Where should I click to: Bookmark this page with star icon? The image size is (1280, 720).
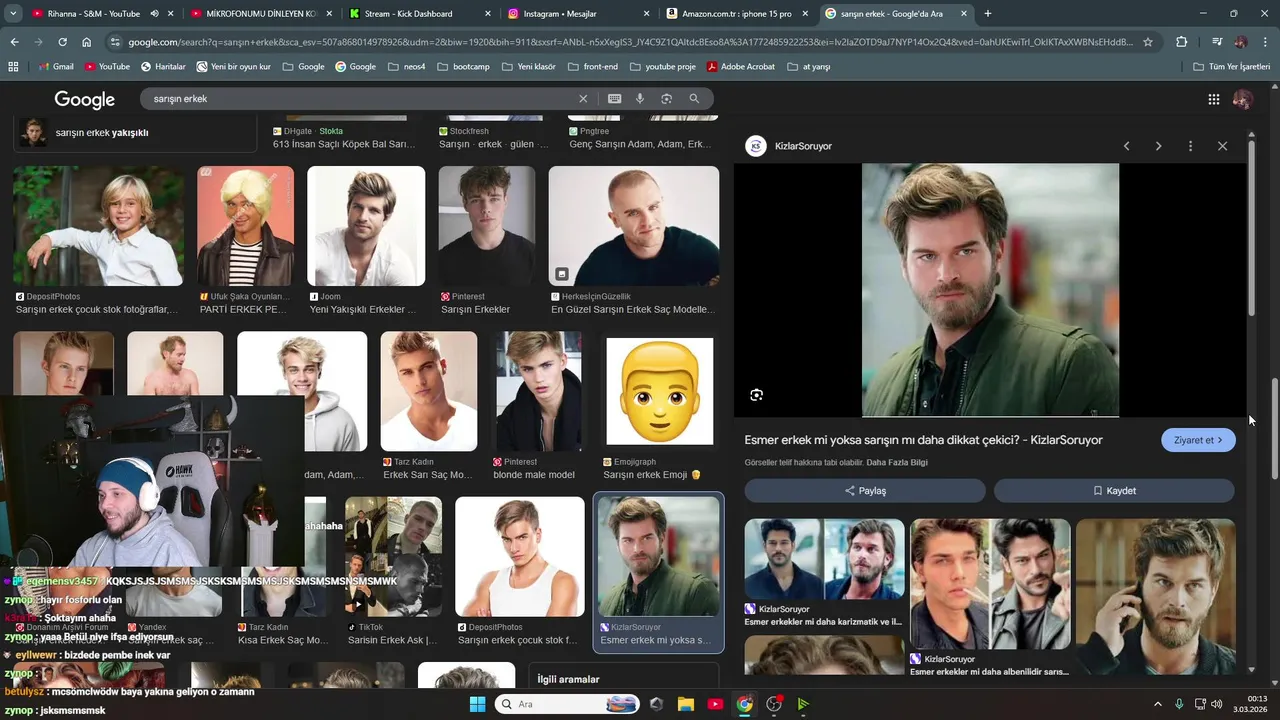point(1148,42)
